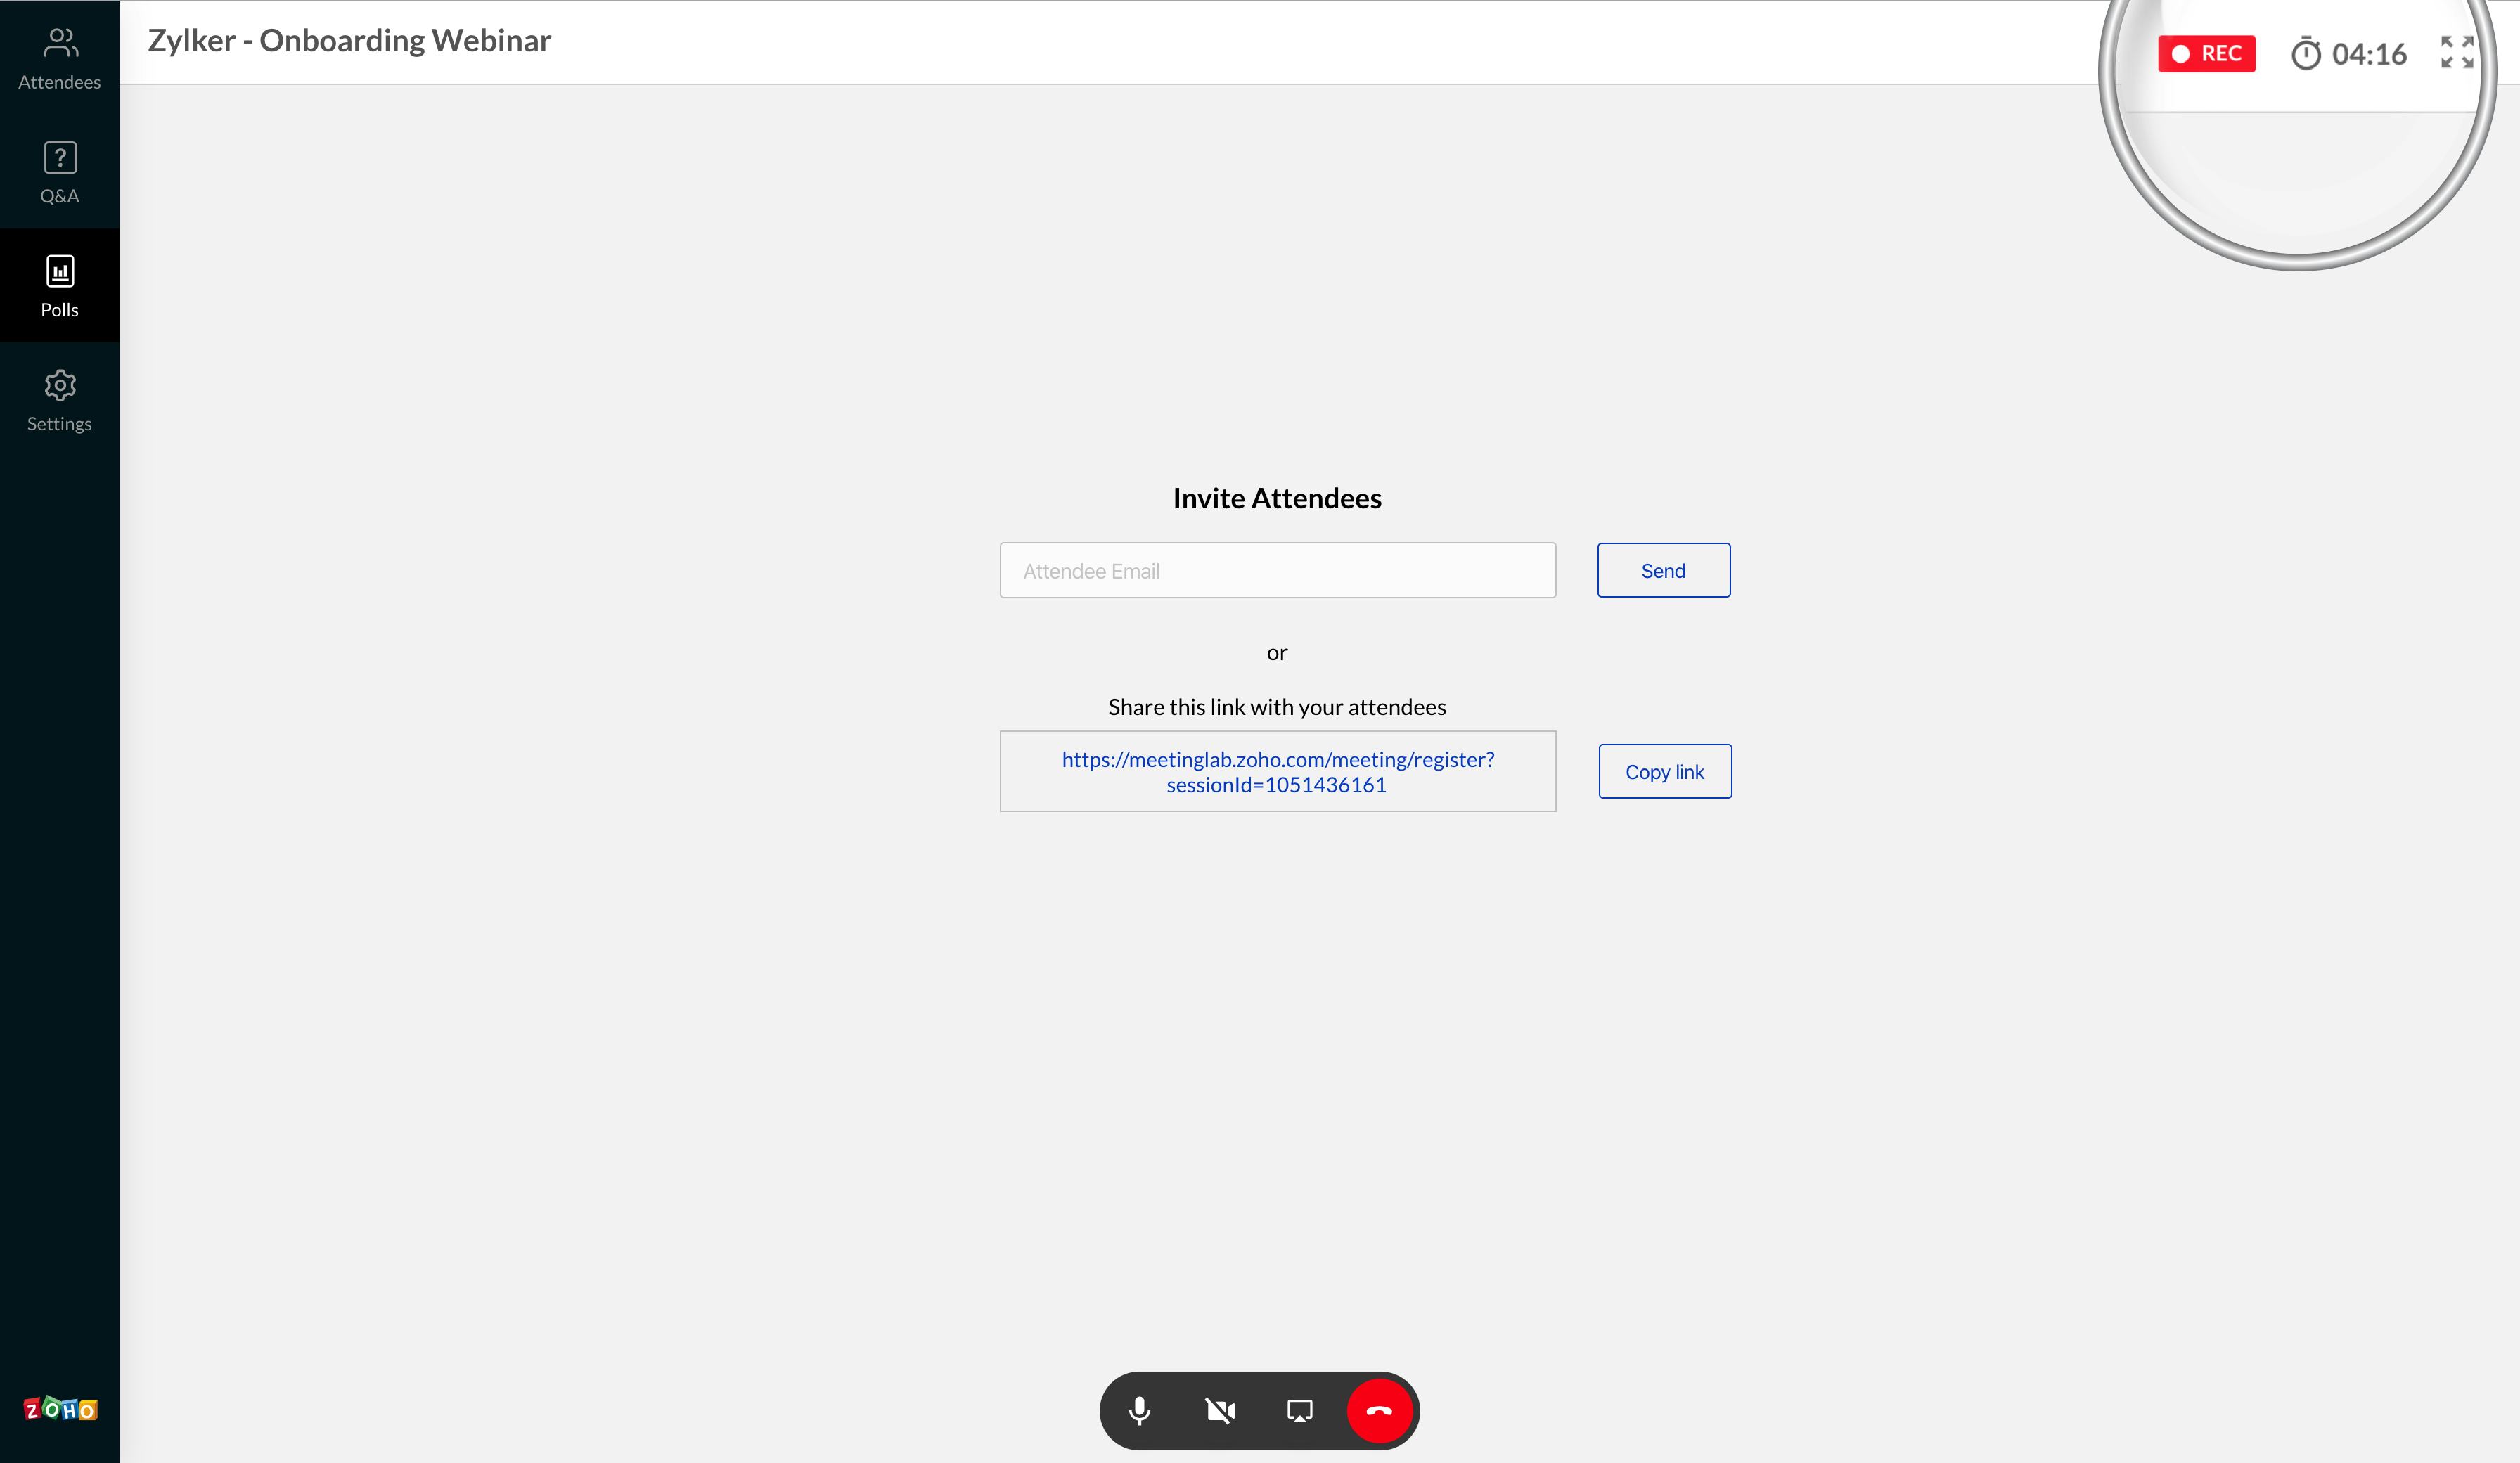Click the 04:16 session timer
The height and width of the screenshot is (1463, 2520).
pyautogui.click(x=2348, y=54)
